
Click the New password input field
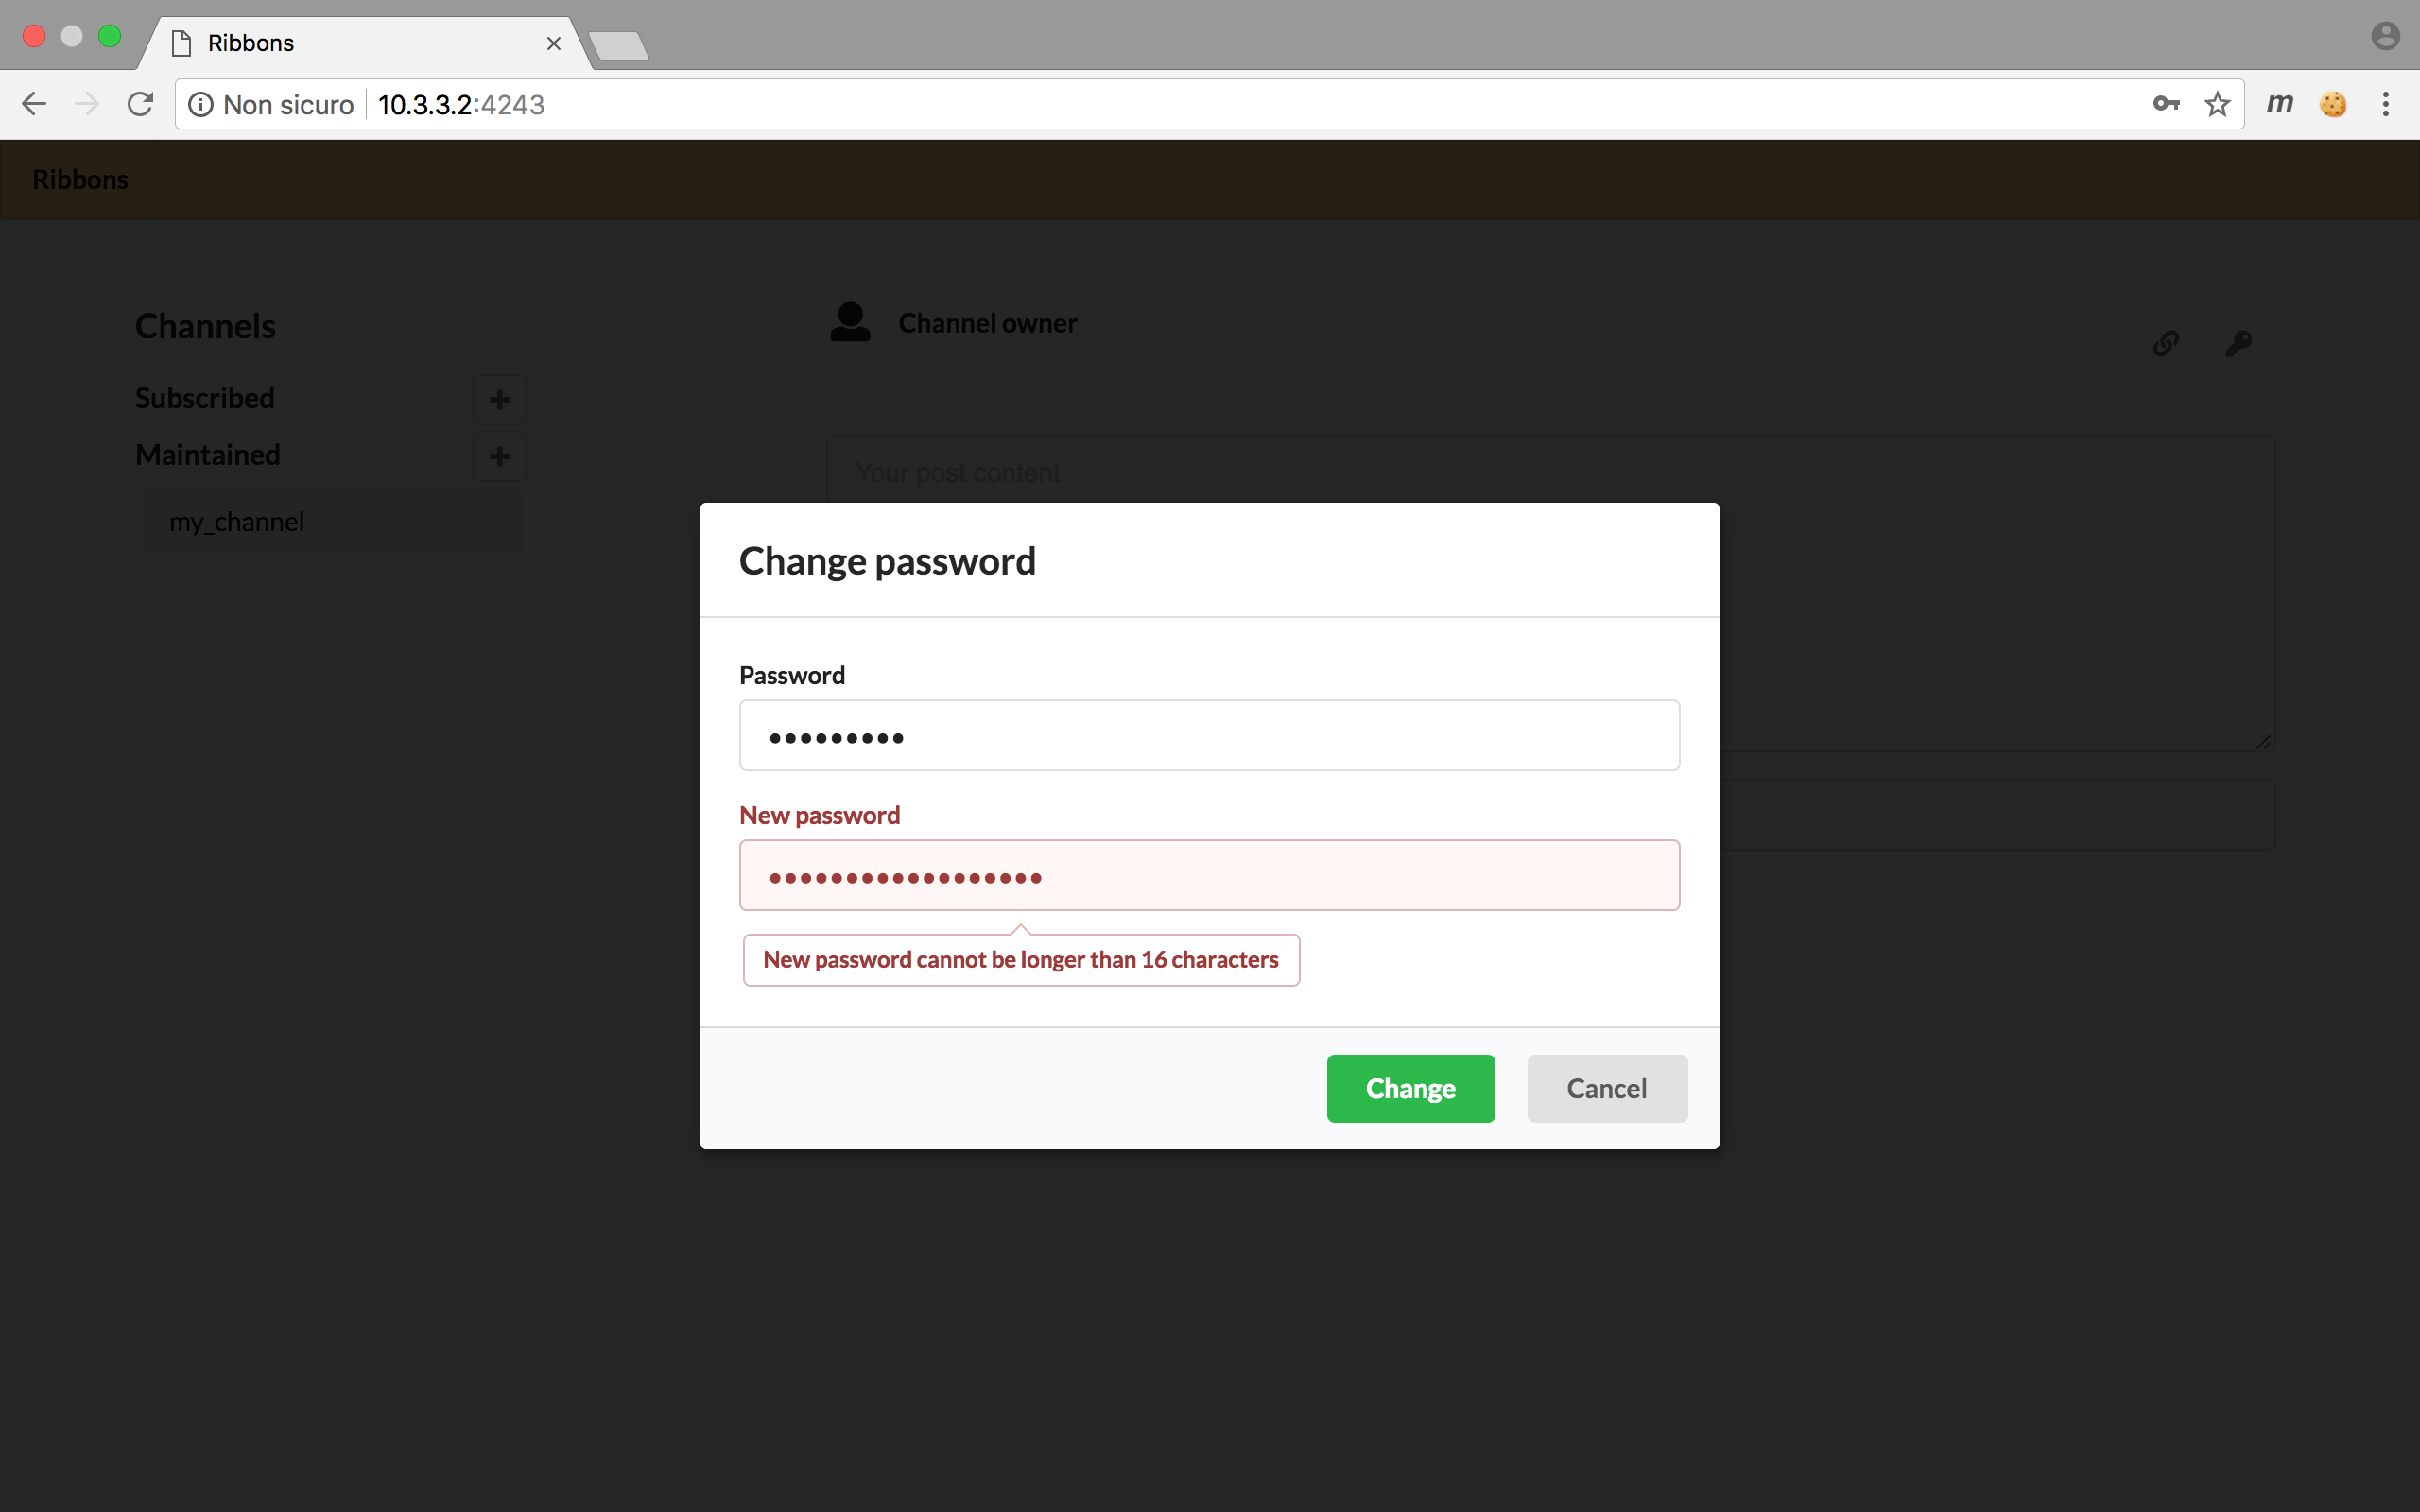1209,874
